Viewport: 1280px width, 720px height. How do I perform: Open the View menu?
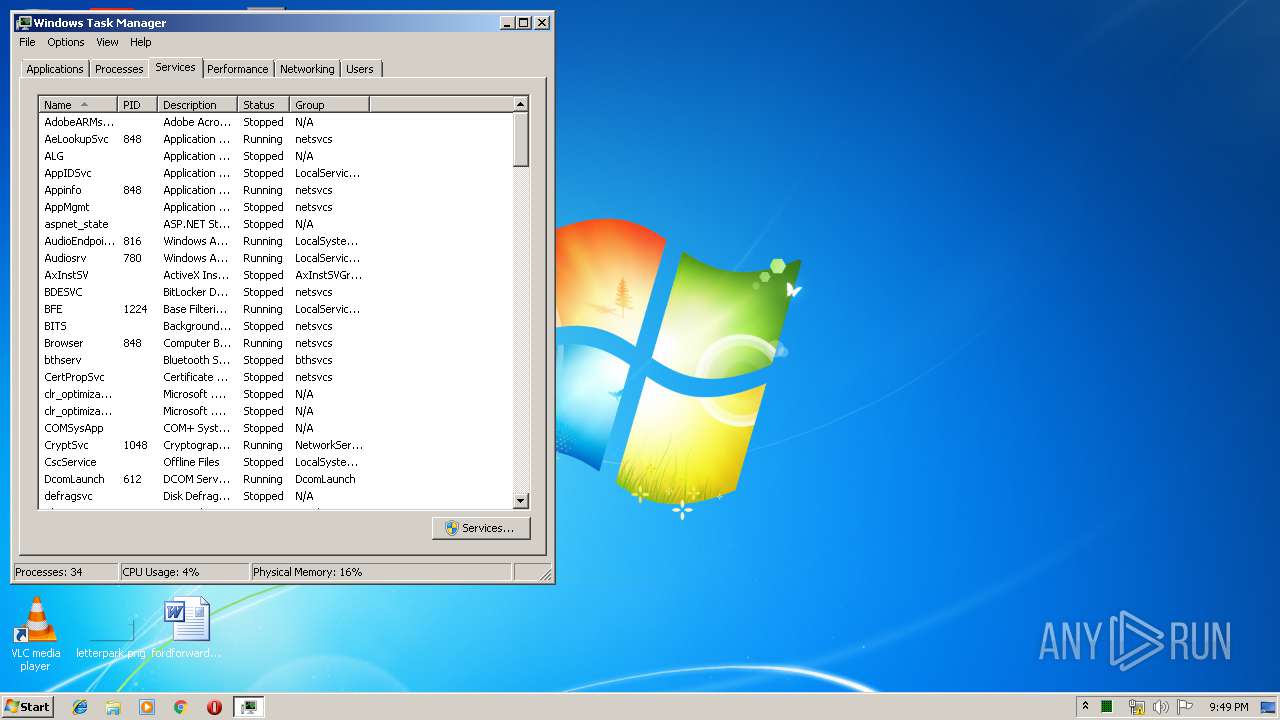point(107,42)
